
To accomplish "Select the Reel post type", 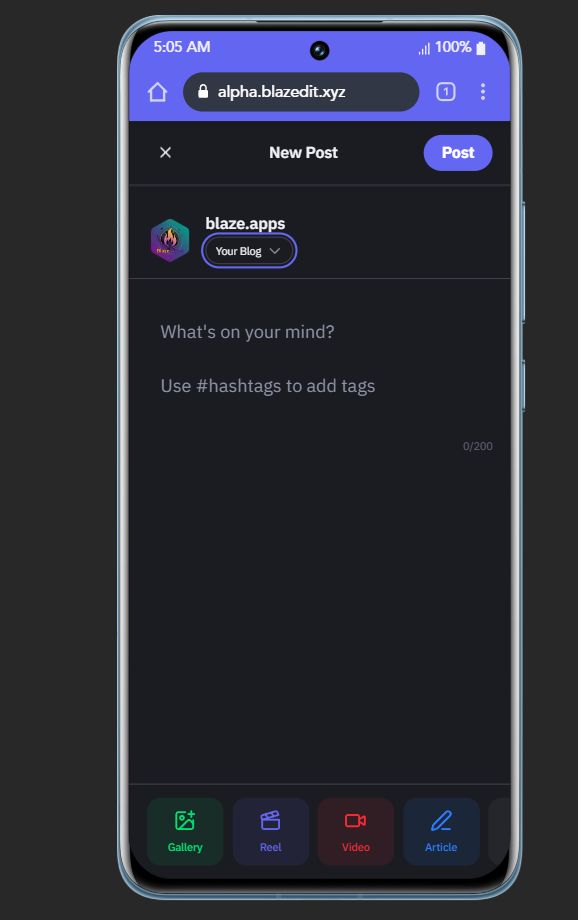I will pos(271,831).
